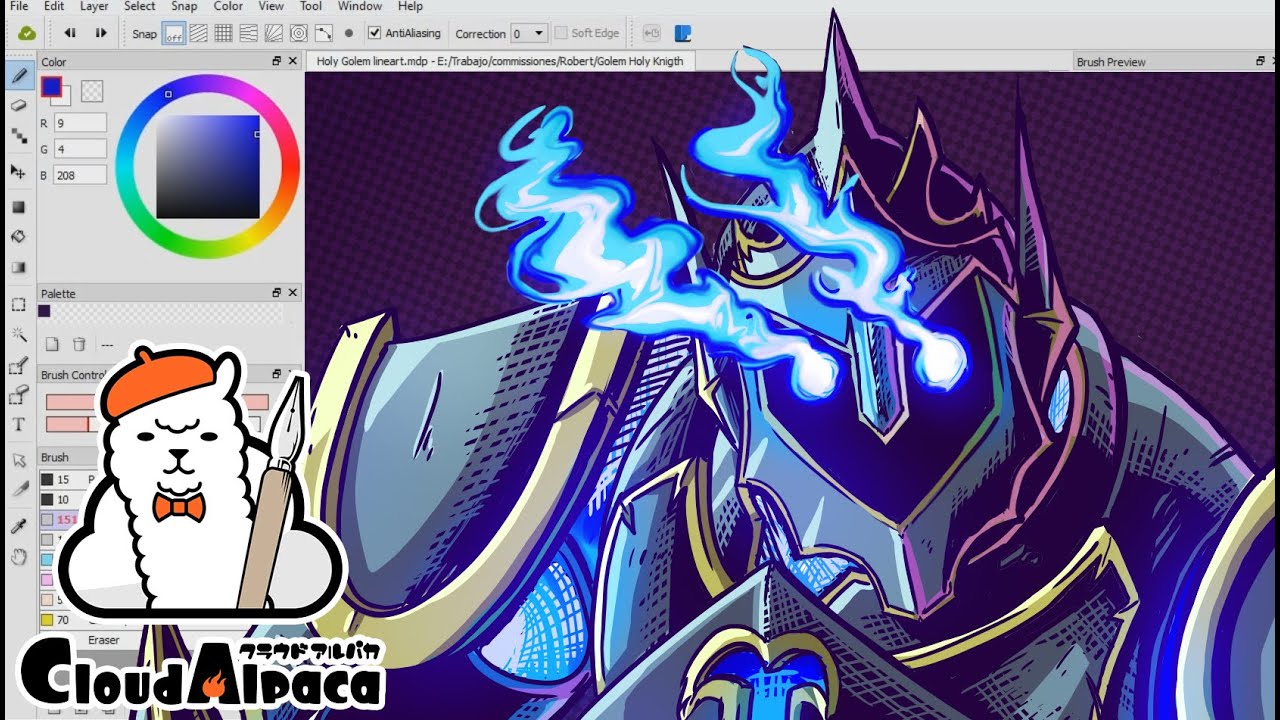Open the Layer menu
The image size is (1280, 720).
tap(94, 6)
